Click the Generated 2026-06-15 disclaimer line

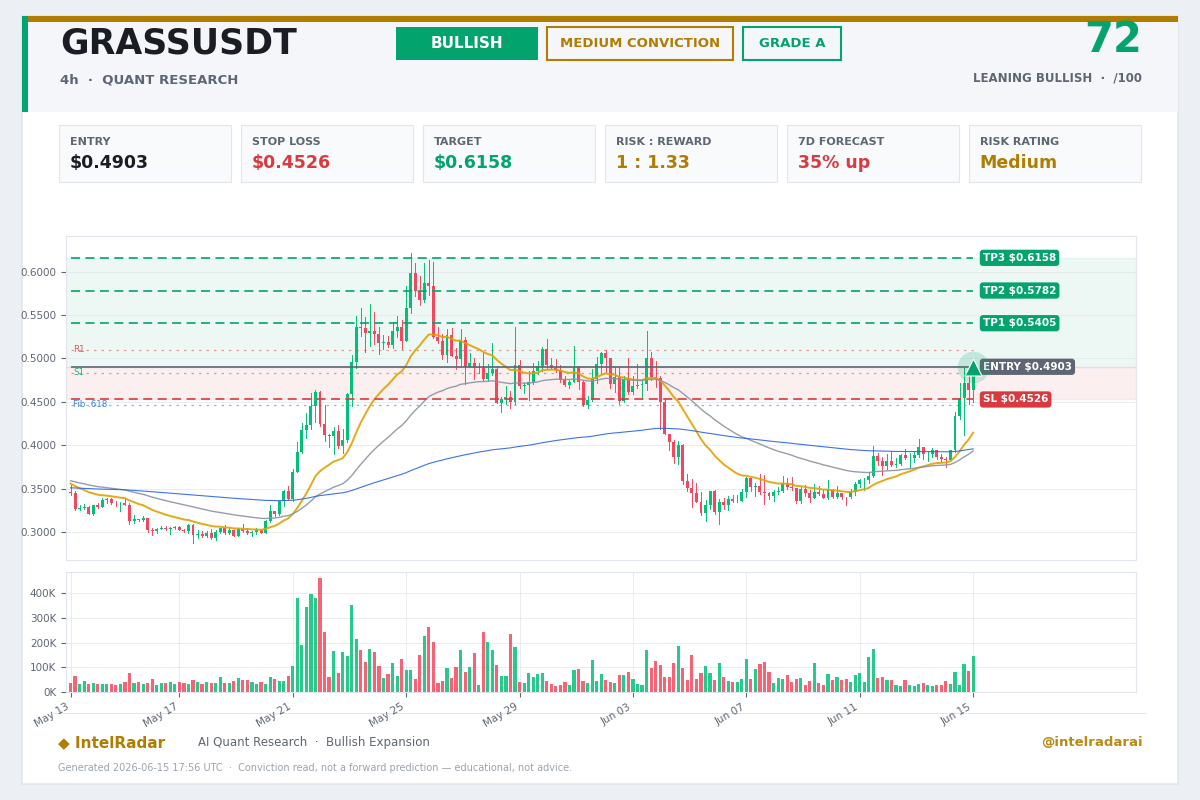315,768
